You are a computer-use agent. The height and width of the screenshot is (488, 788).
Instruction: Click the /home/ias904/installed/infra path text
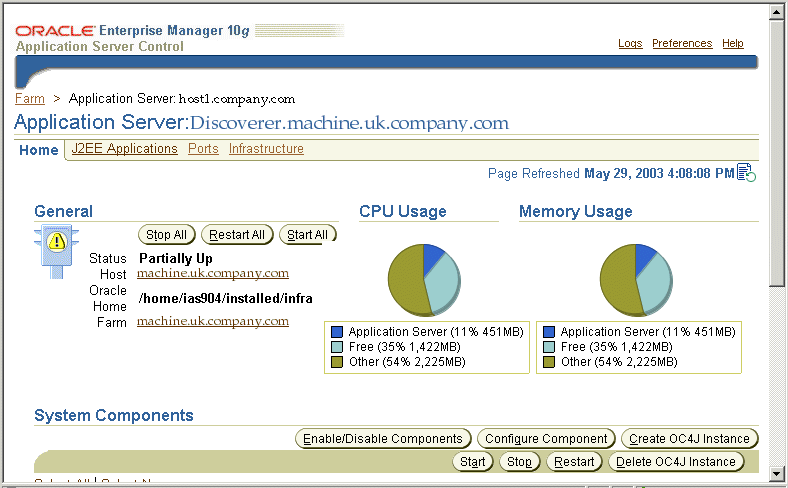(226, 299)
